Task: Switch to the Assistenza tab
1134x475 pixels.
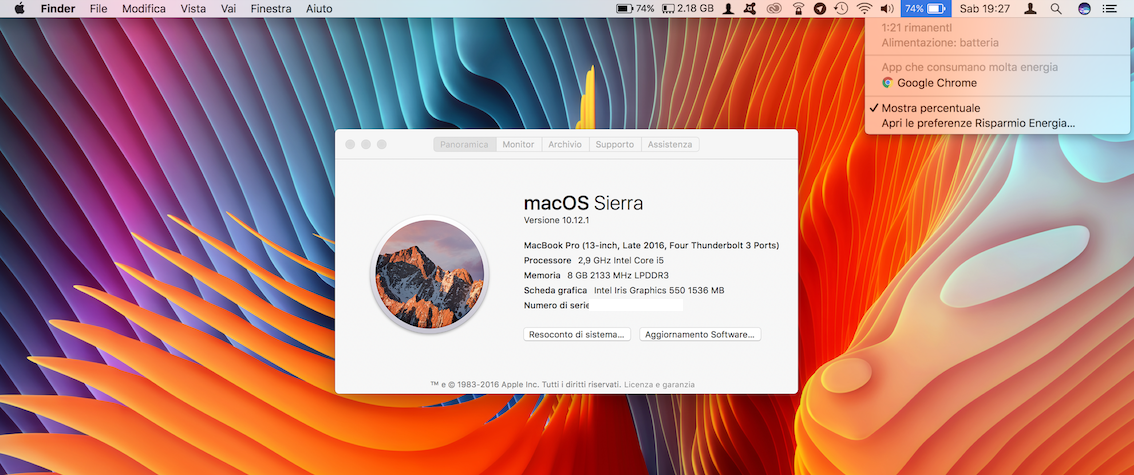Action: pyautogui.click(x=670, y=145)
